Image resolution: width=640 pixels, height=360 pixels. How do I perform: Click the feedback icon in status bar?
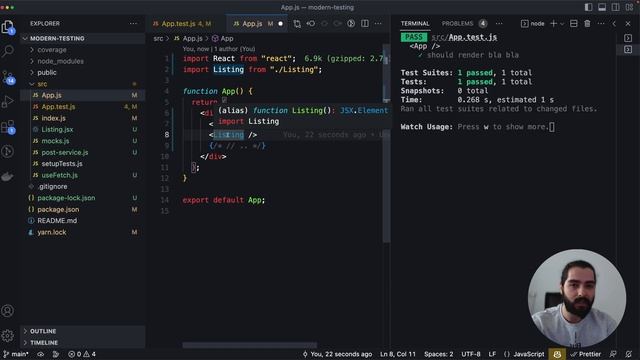pos(613,354)
